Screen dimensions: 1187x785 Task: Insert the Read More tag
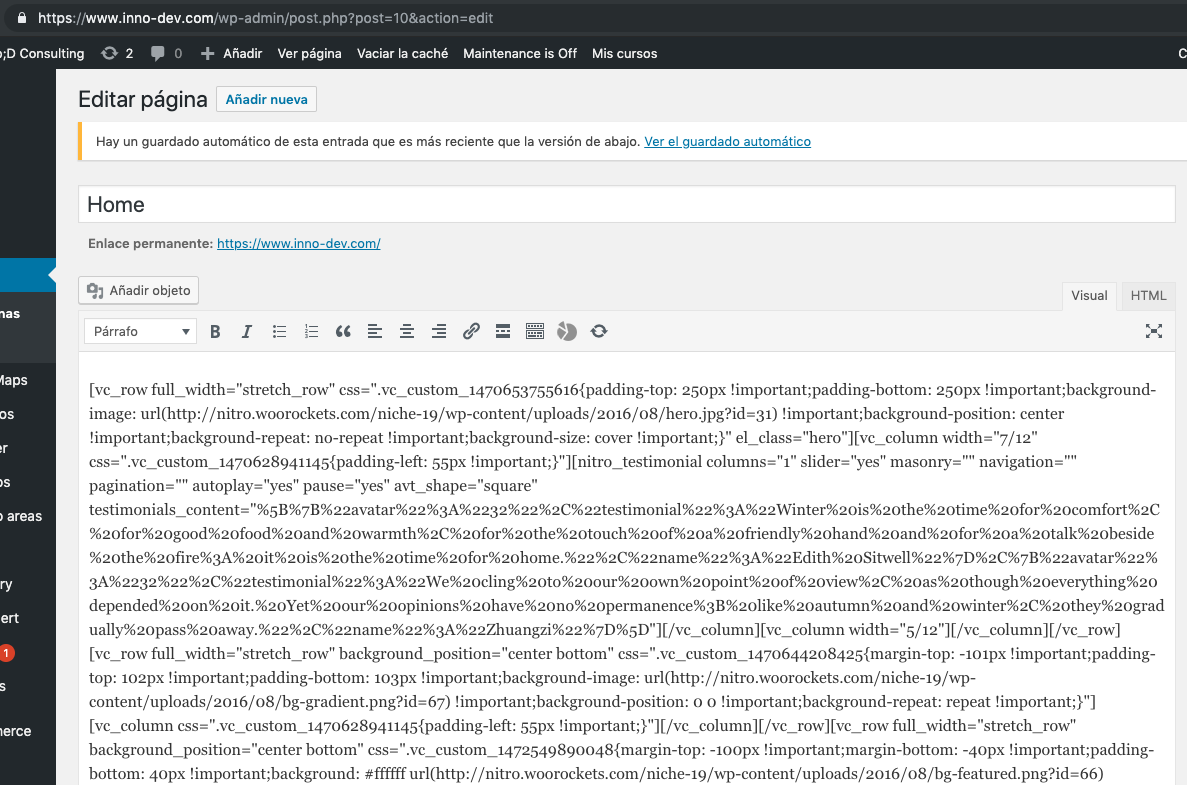[x=503, y=332]
